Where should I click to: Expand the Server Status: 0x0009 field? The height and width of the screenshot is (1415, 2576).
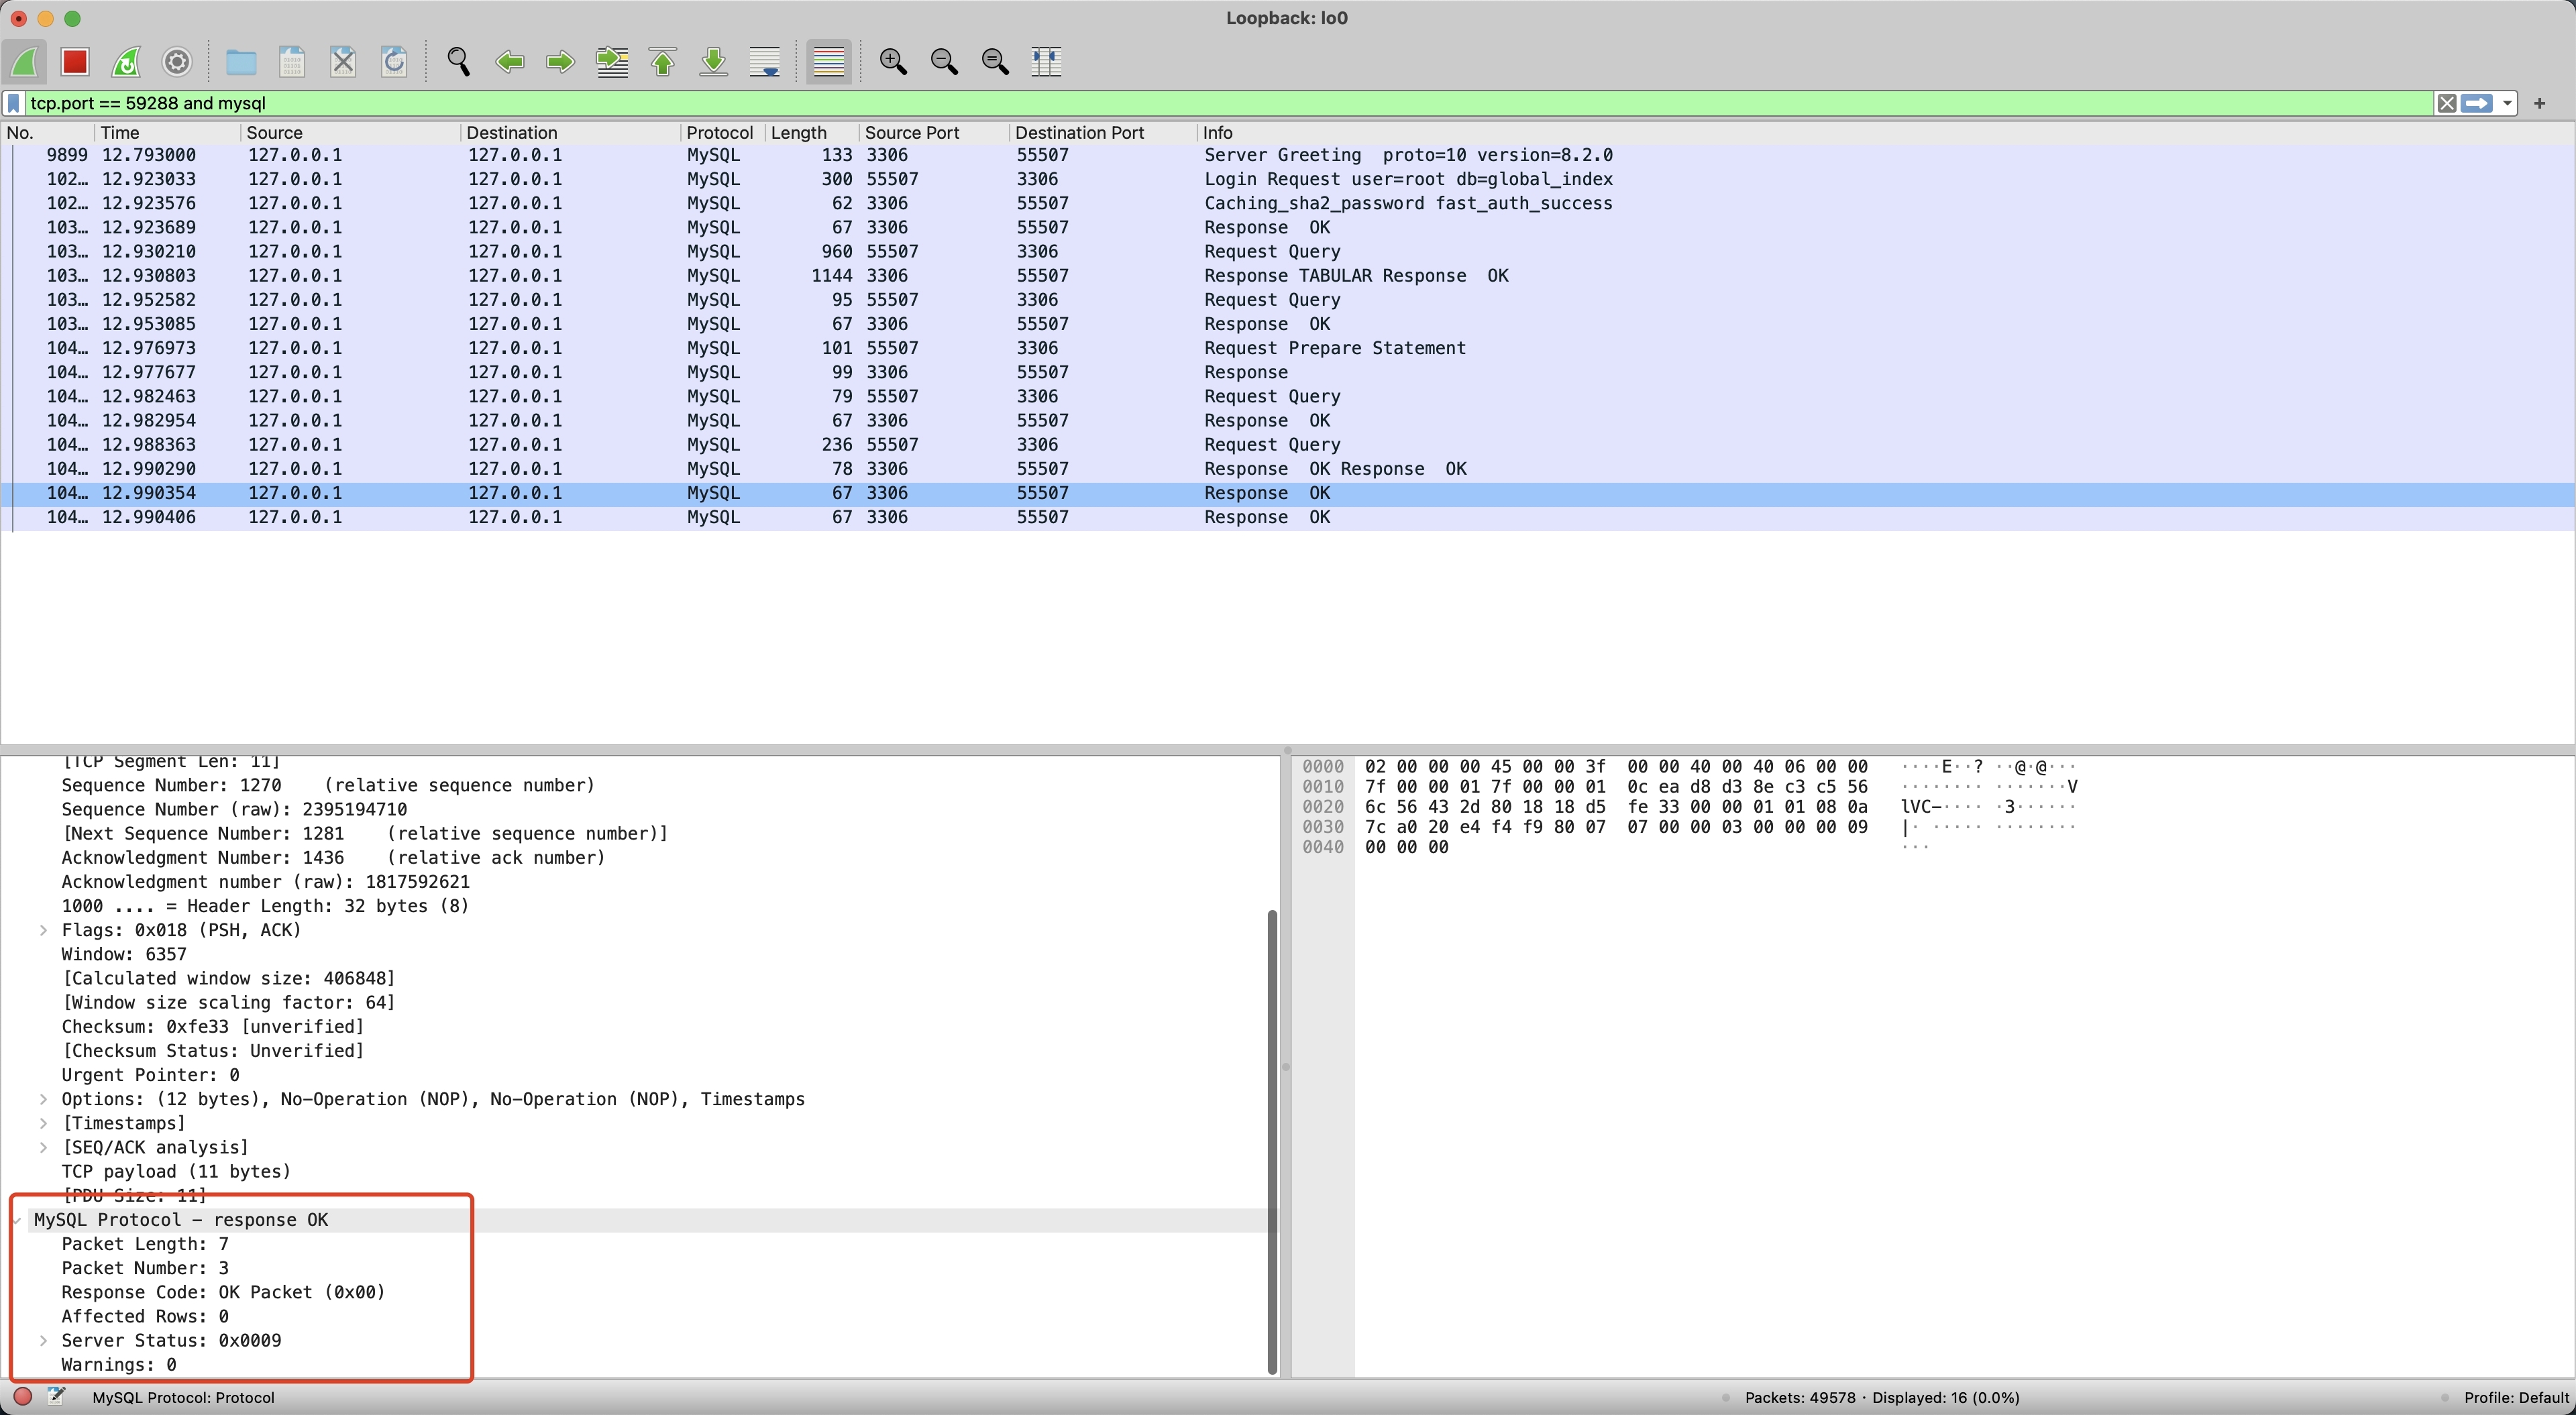pyautogui.click(x=44, y=1340)
